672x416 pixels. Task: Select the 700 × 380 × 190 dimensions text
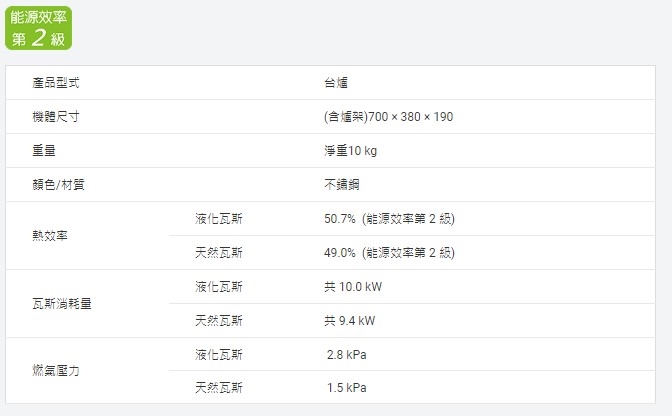[x=410, y=117]
